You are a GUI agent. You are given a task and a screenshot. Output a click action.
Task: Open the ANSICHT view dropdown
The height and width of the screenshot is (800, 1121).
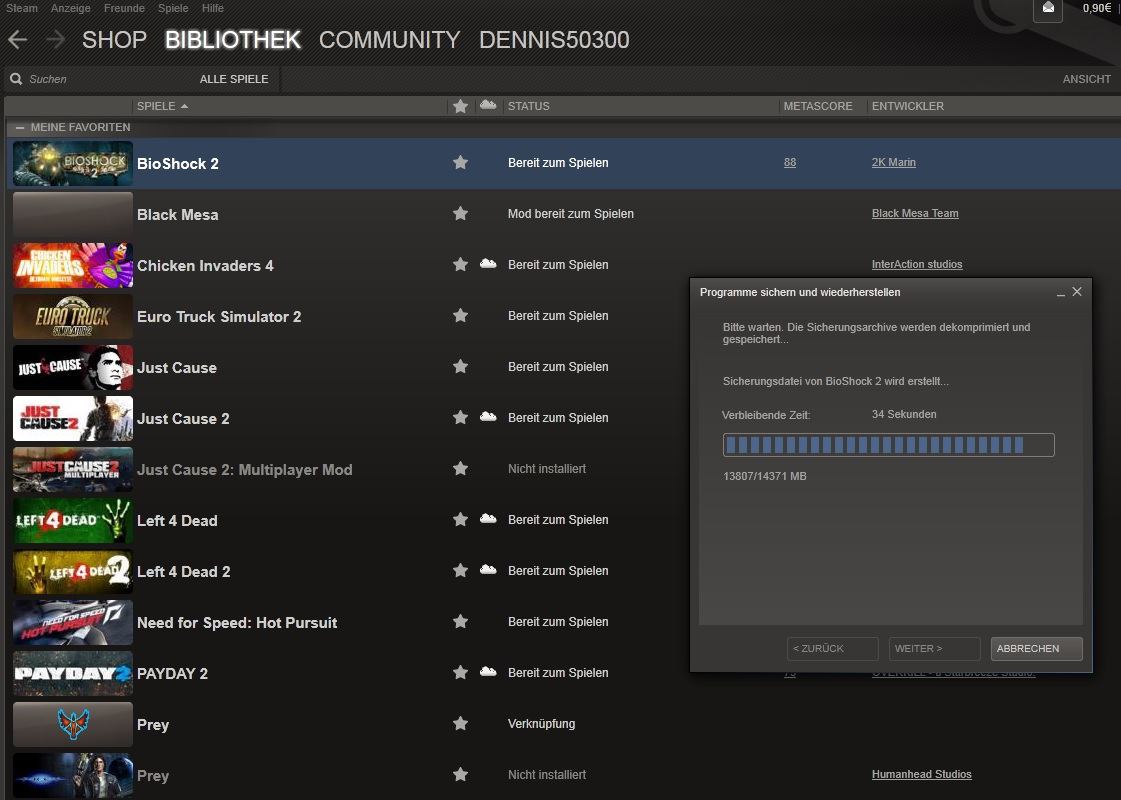(x=1086, y=79)
